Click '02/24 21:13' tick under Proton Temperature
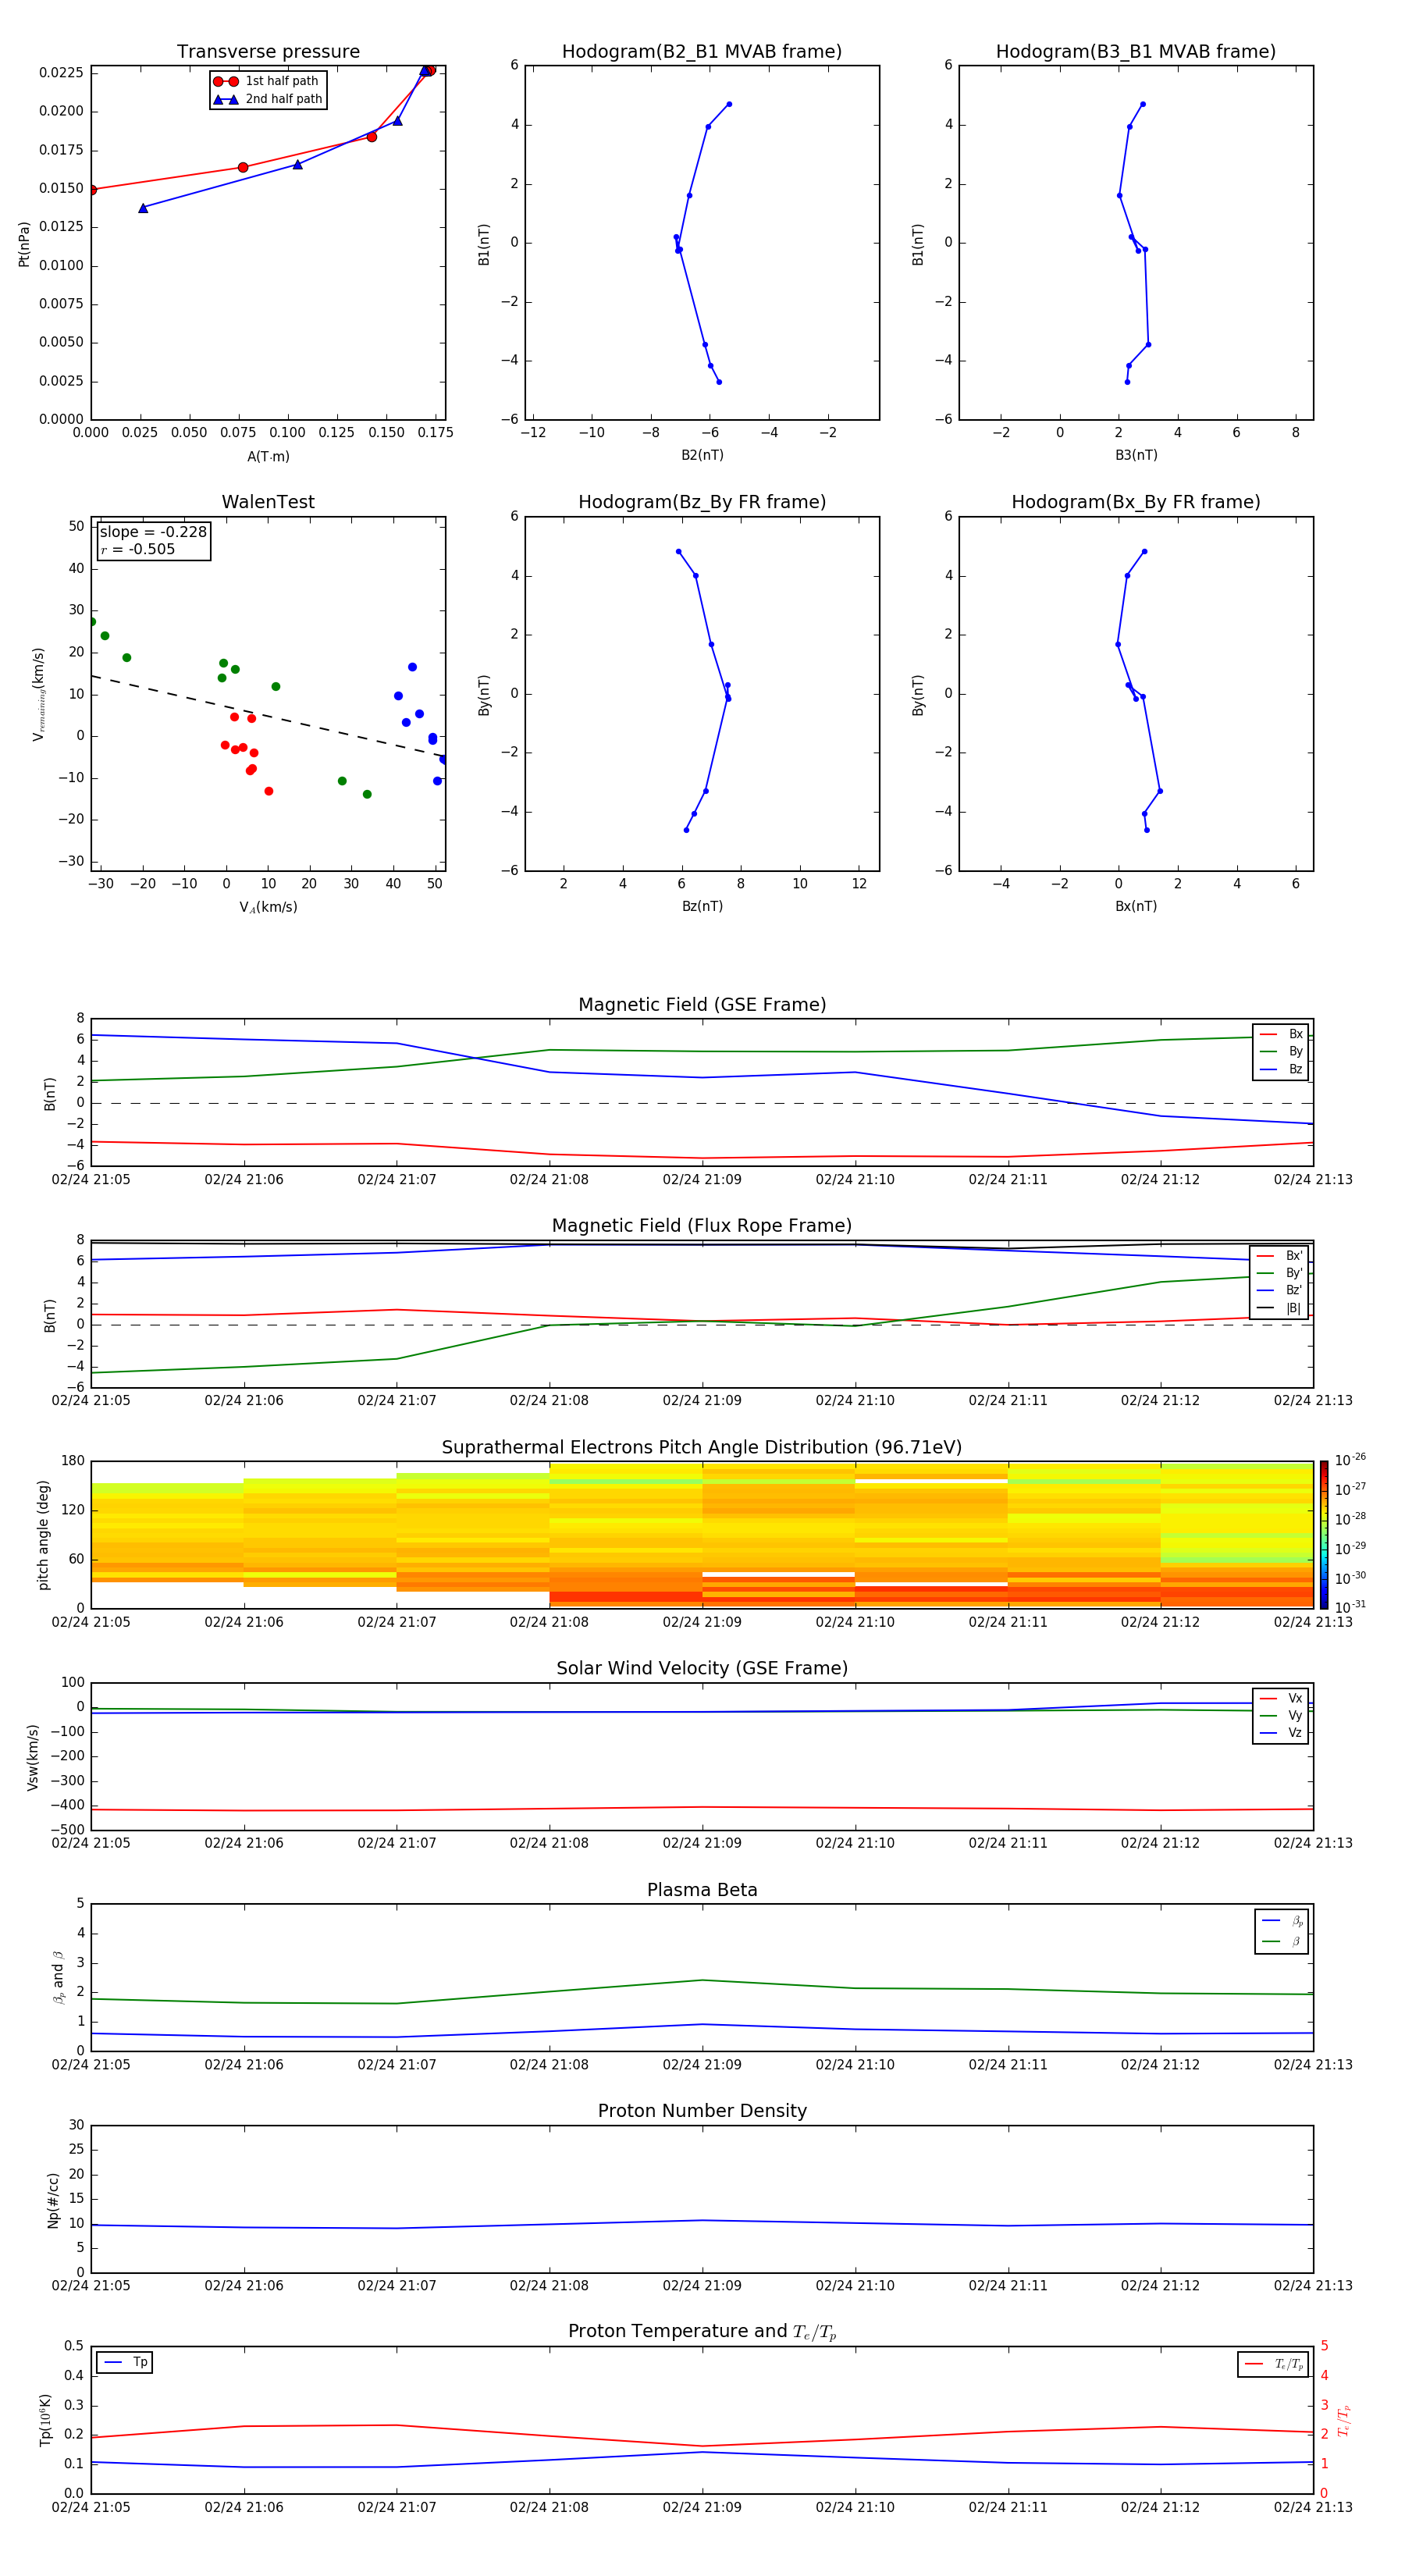Image resolution: width=1405 pixels, height=2576 pixels. click(x=1312, y=2507)
